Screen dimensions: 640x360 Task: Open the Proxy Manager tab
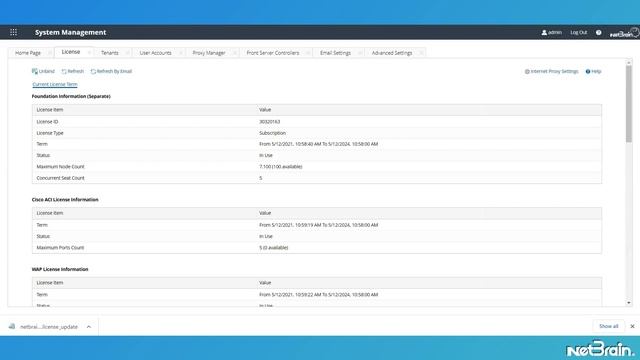(209, 53)
